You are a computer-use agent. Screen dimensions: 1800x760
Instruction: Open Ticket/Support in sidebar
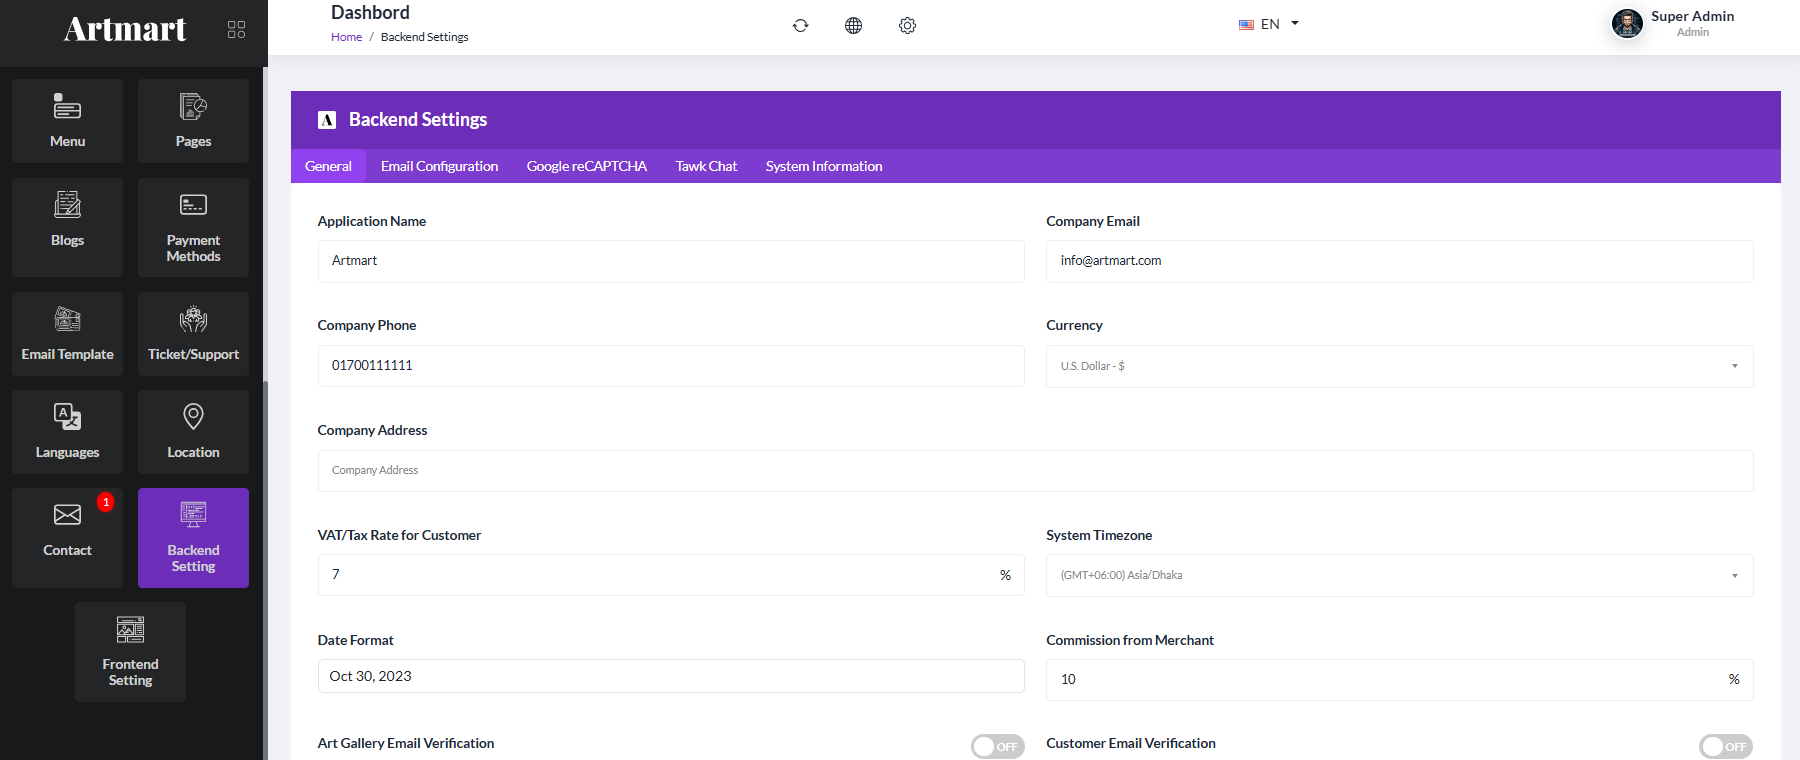(193, 334)
